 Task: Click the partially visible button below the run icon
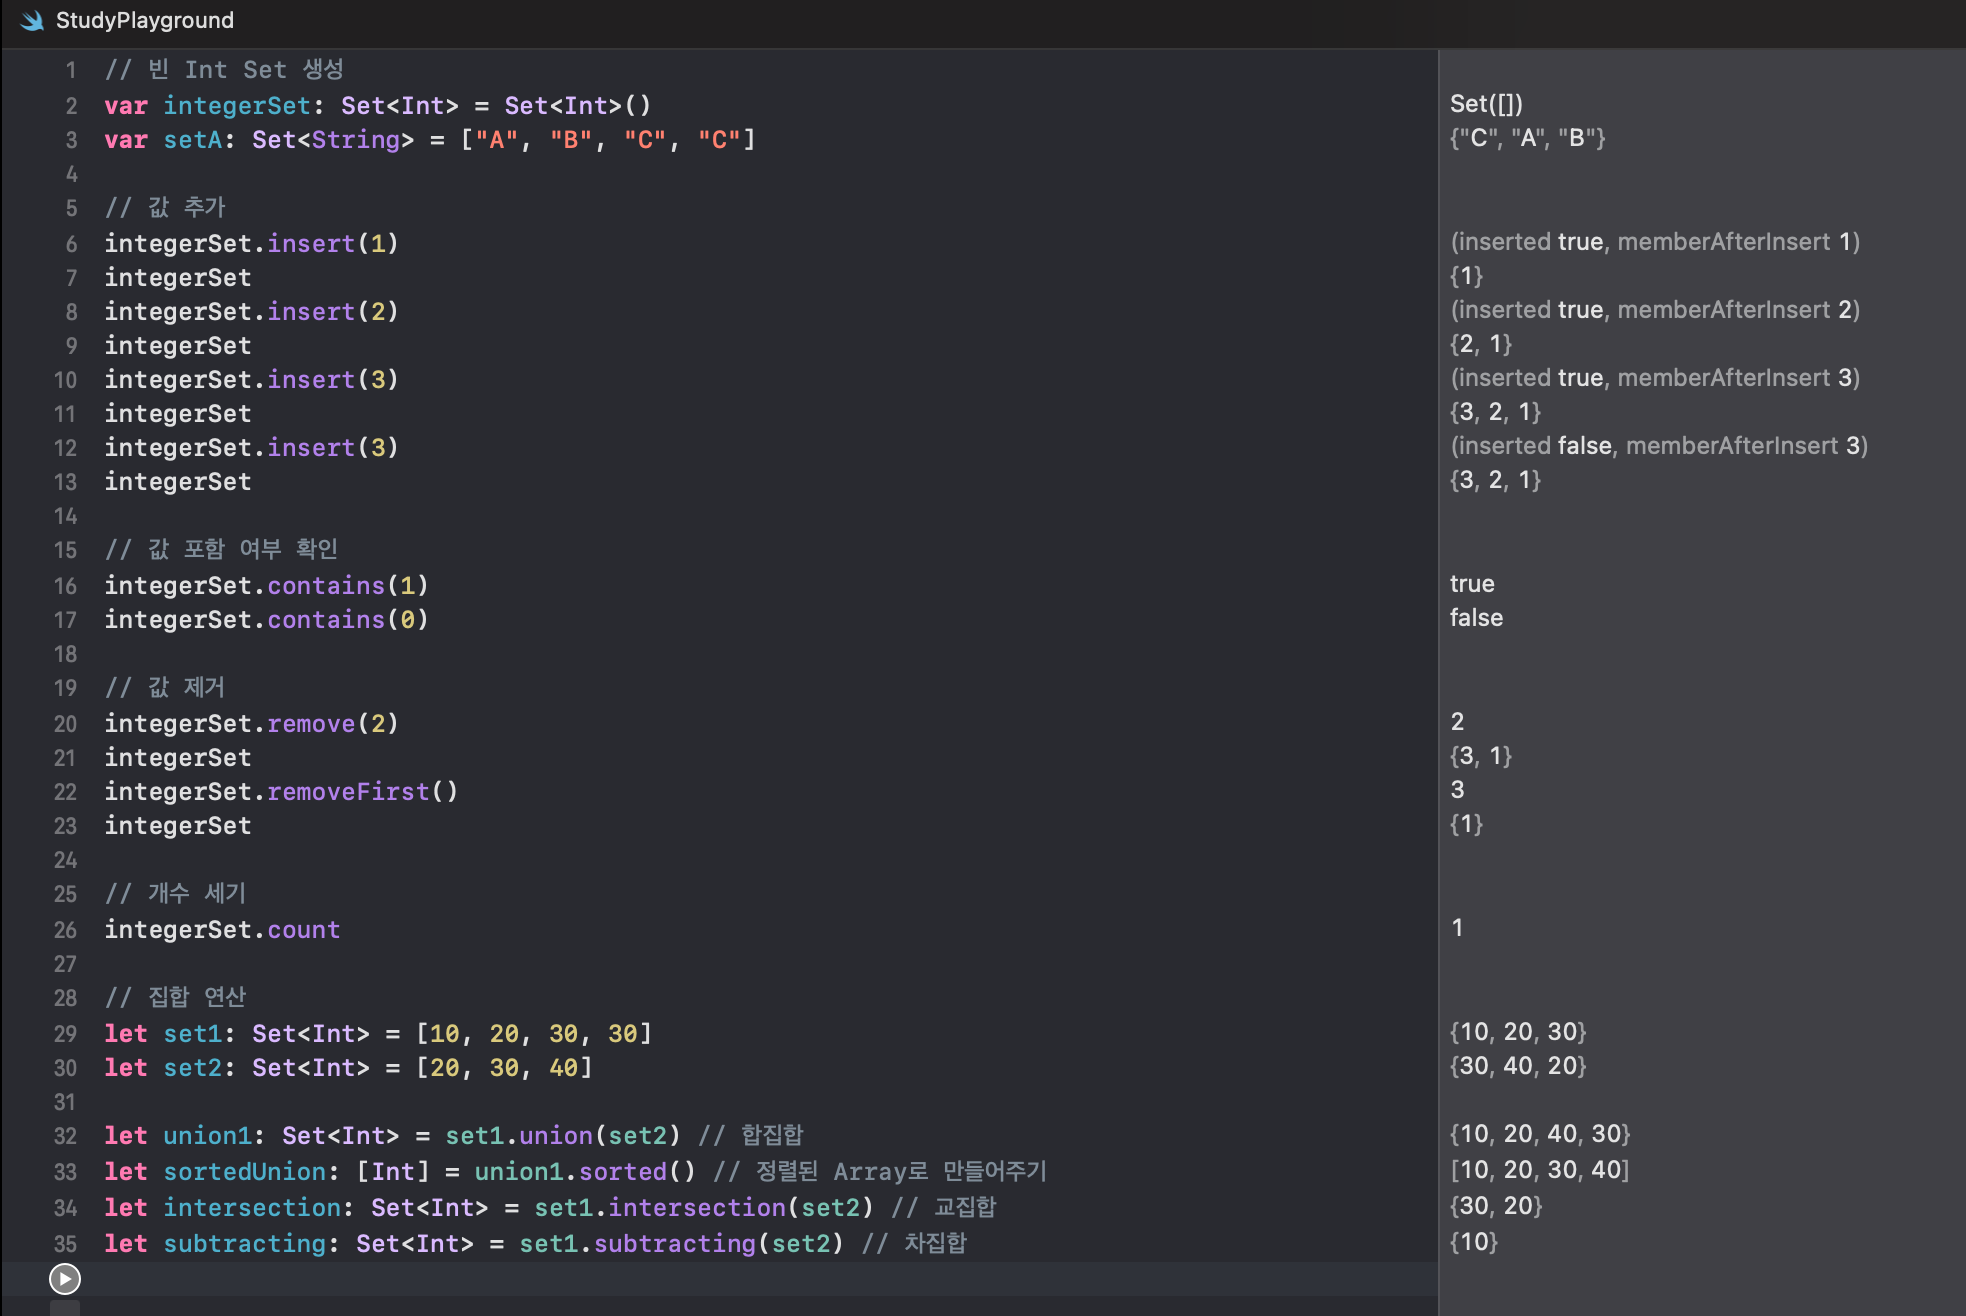65,1308
